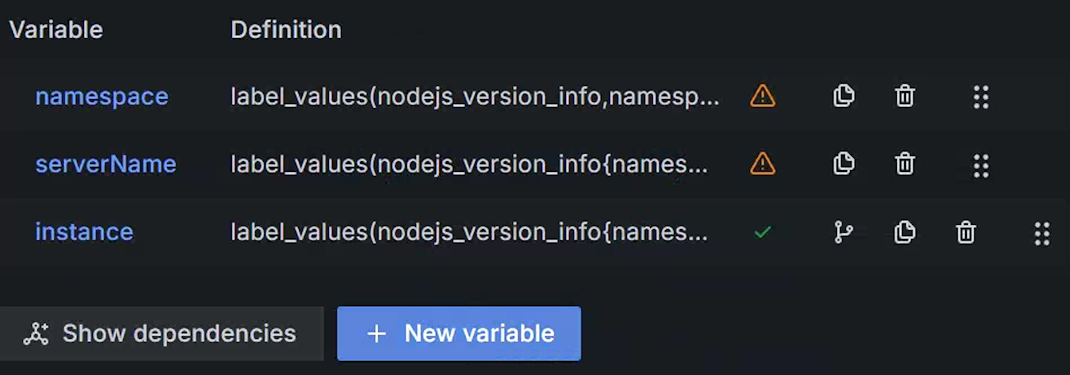Open the namespace variable link

[x=102, y=97]
